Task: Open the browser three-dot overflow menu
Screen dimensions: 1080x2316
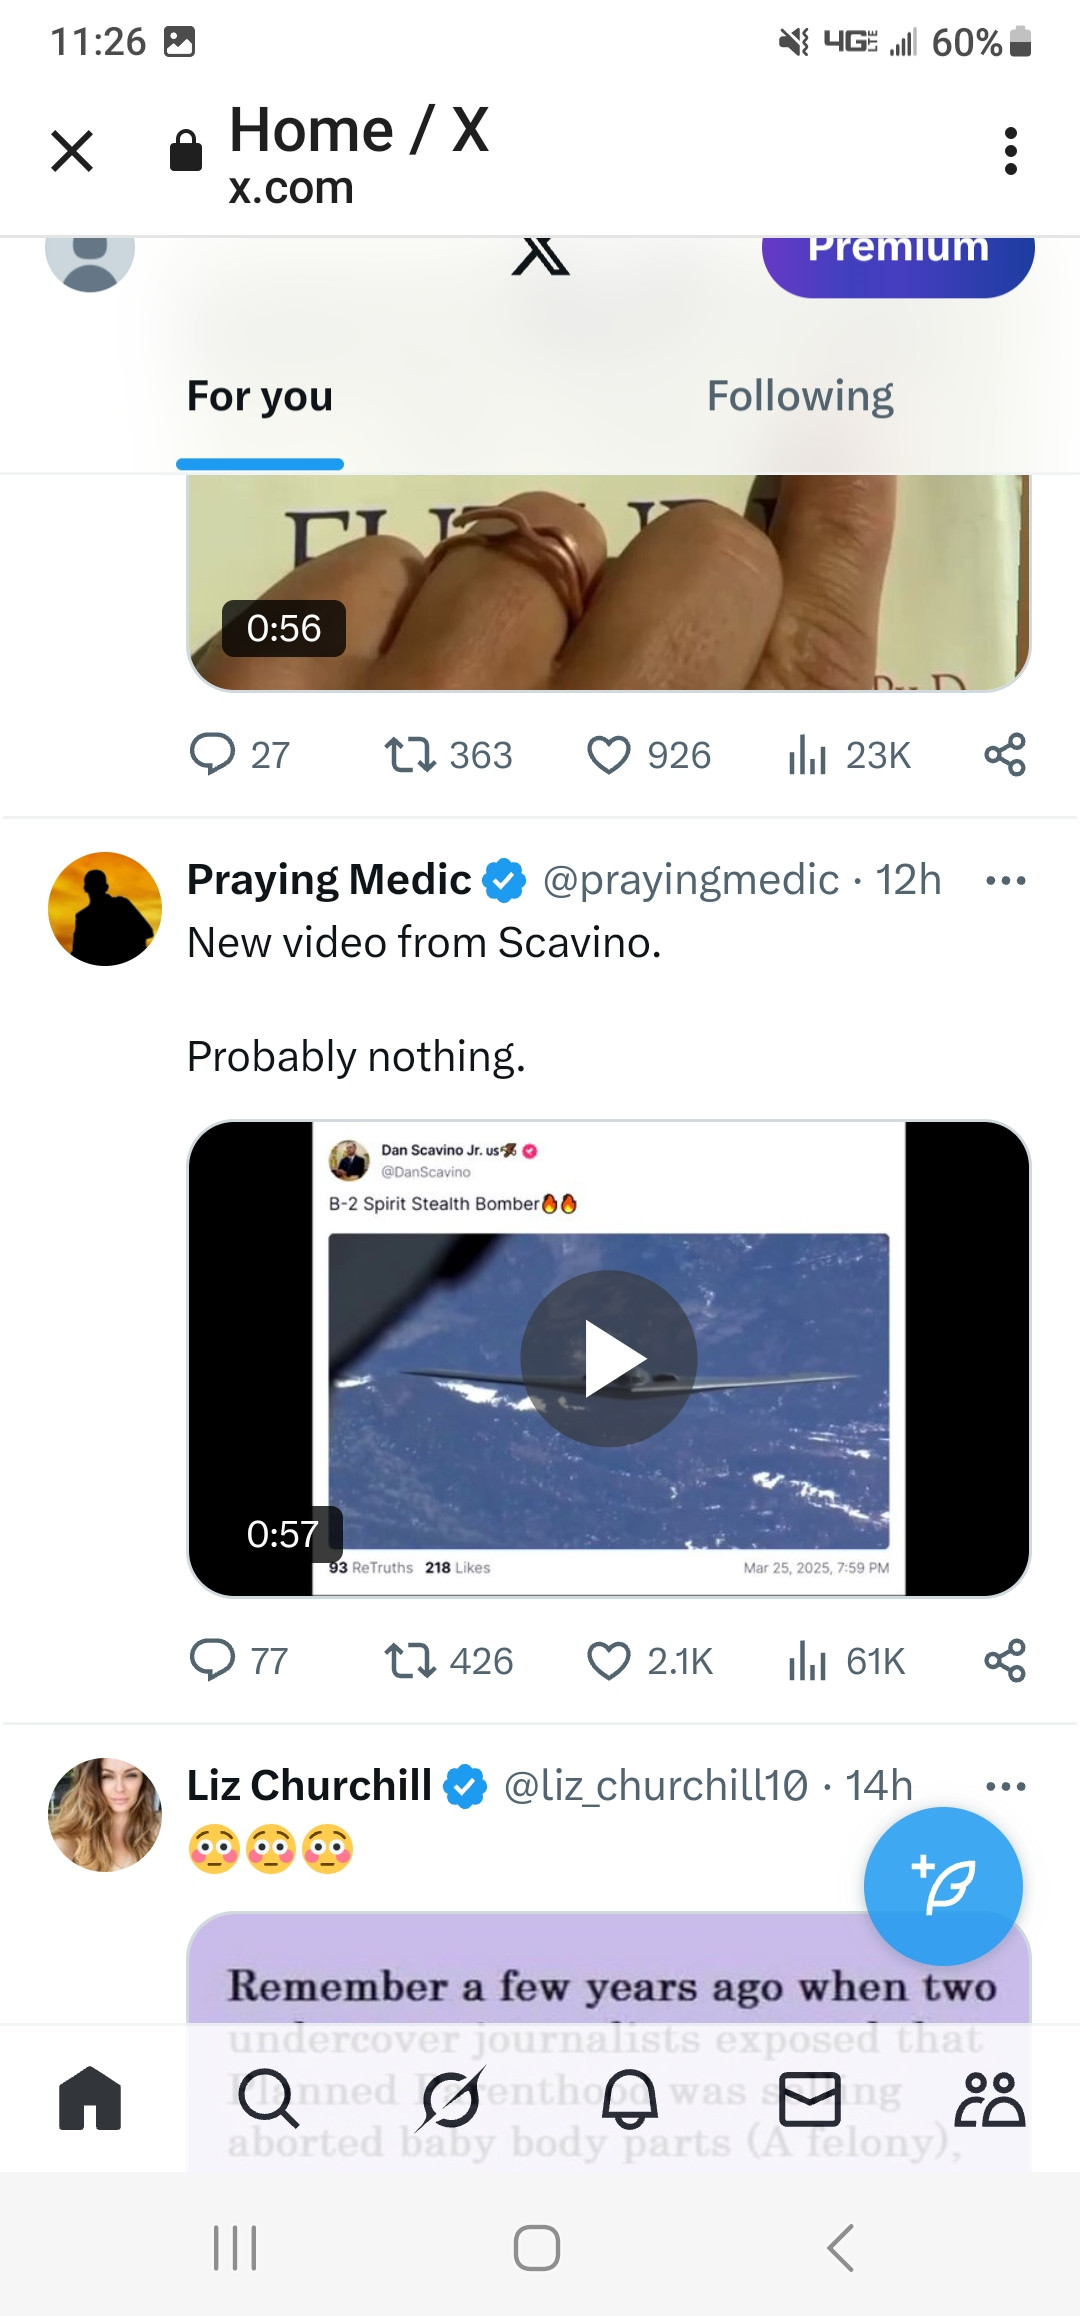Action: click(x=1011, y=151)
